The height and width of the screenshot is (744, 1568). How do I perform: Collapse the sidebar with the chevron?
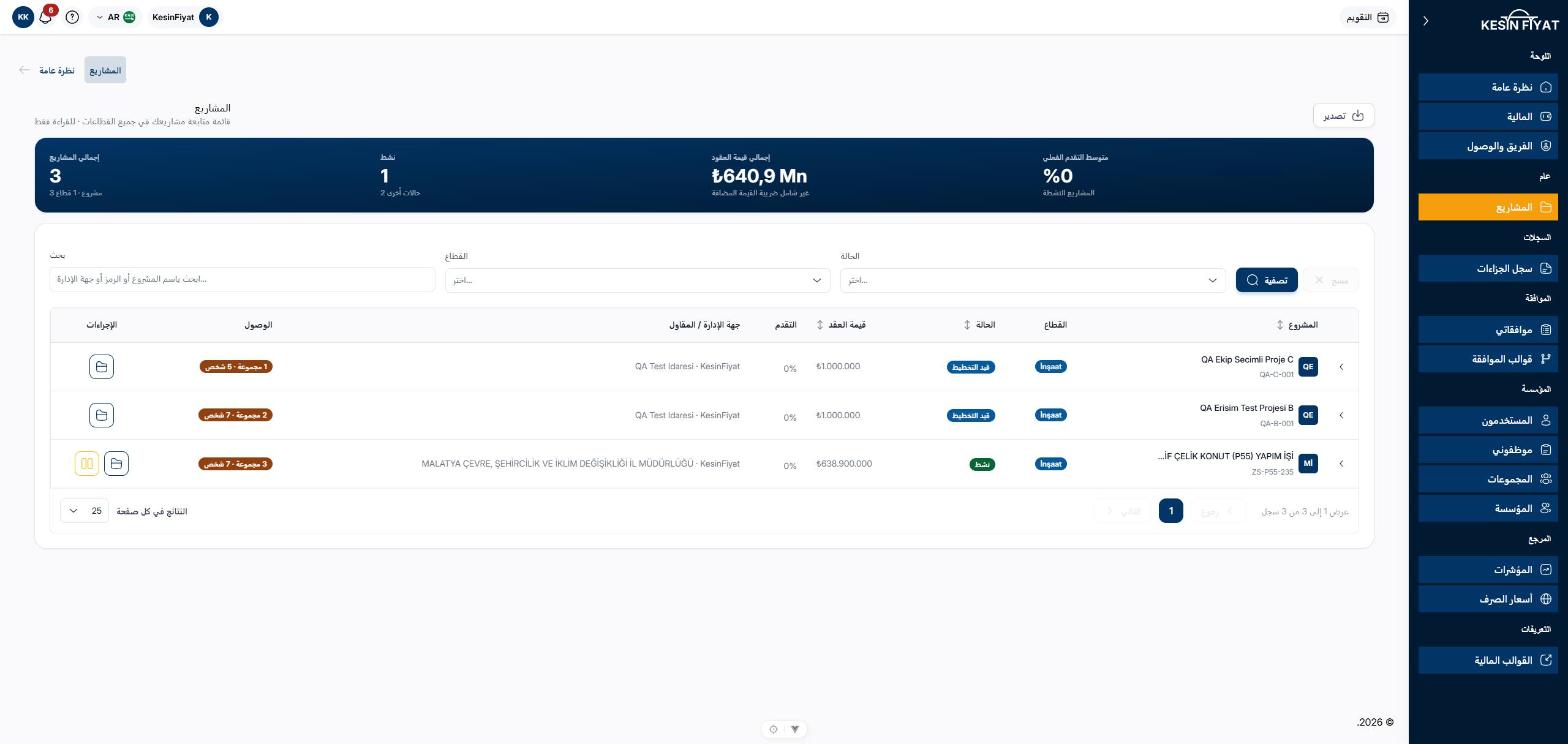tap(1426, 20)
